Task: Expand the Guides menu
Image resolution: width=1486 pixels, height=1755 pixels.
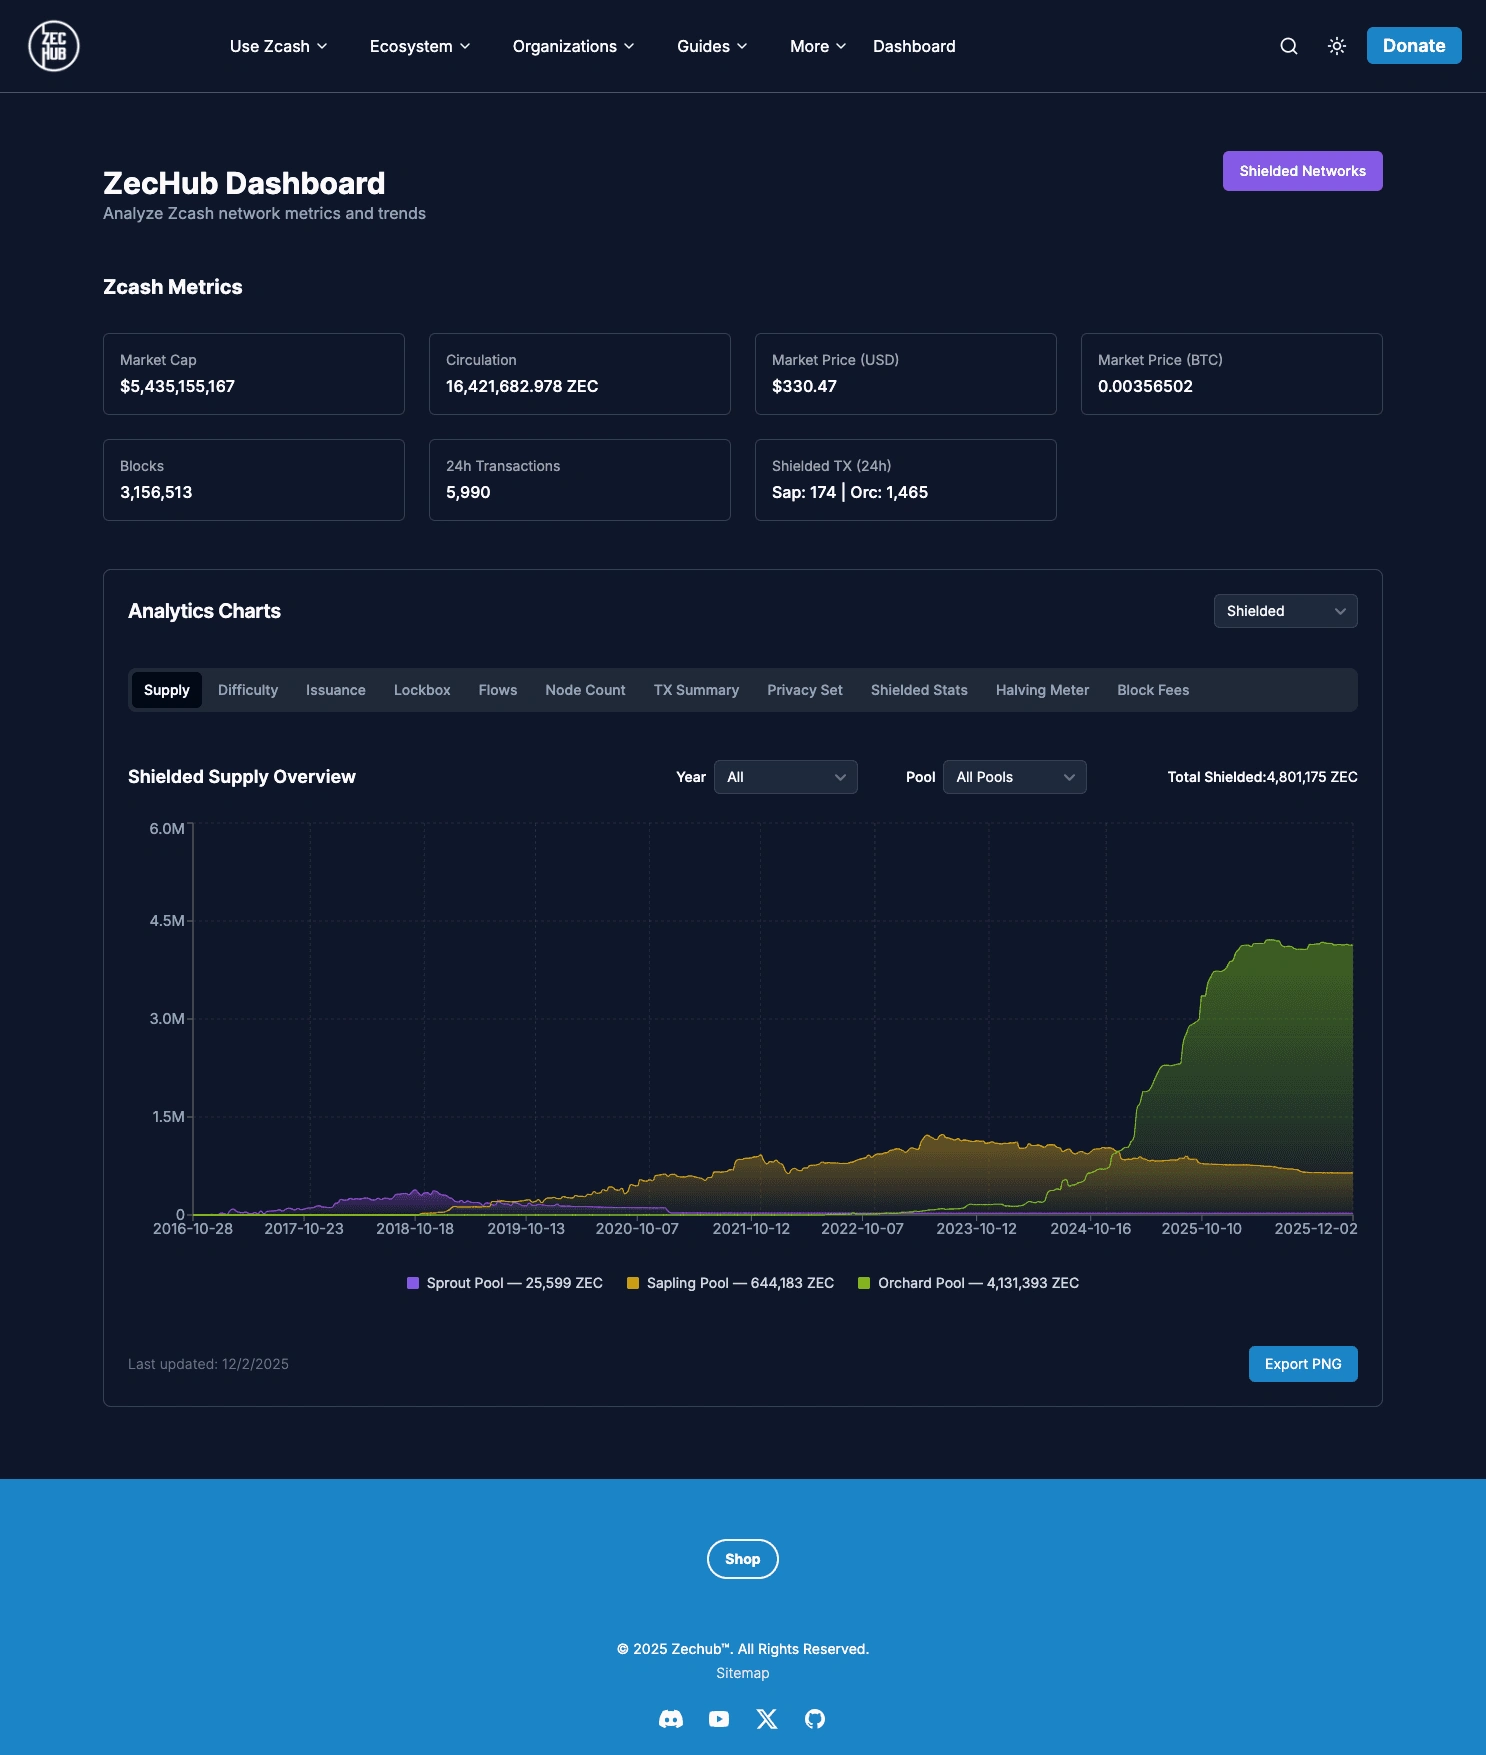Action: [712, 46]
